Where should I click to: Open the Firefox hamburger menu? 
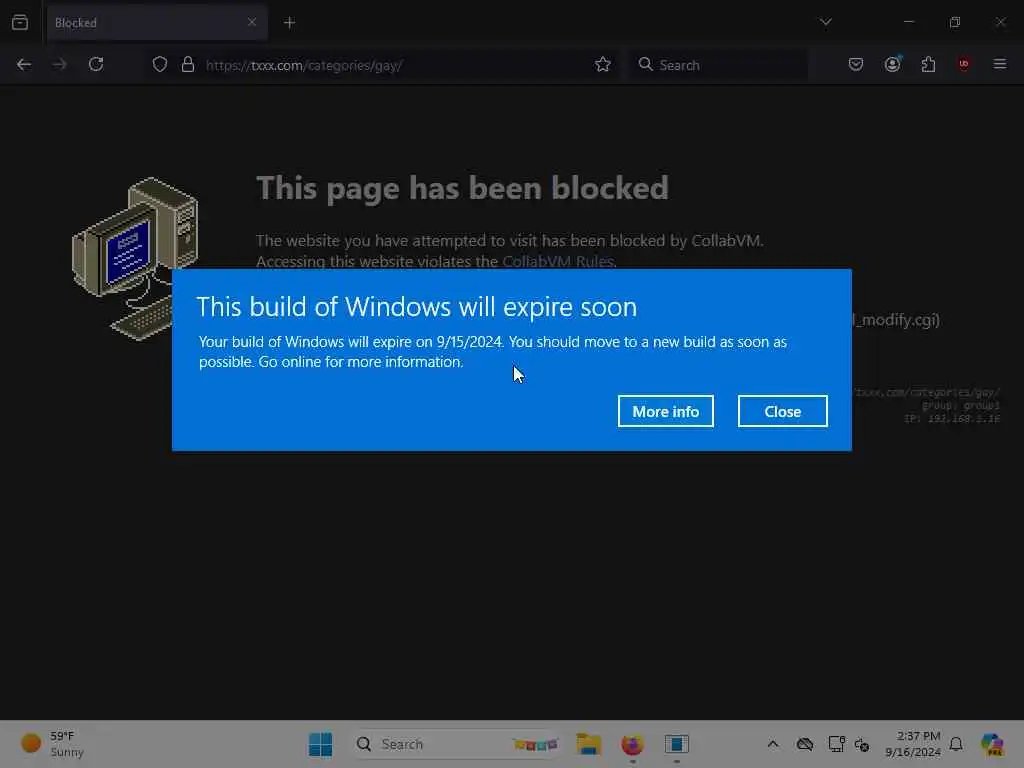(x=1000, y=65)
